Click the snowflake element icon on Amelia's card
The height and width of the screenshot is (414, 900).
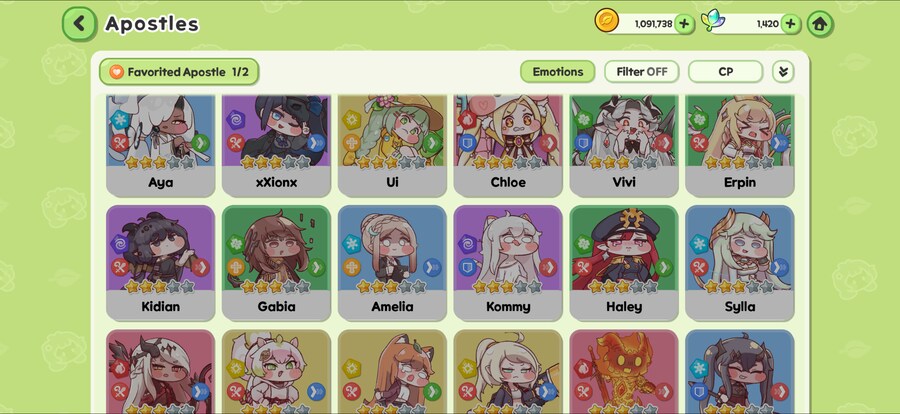pyautogui.click(x=351, y=243)
